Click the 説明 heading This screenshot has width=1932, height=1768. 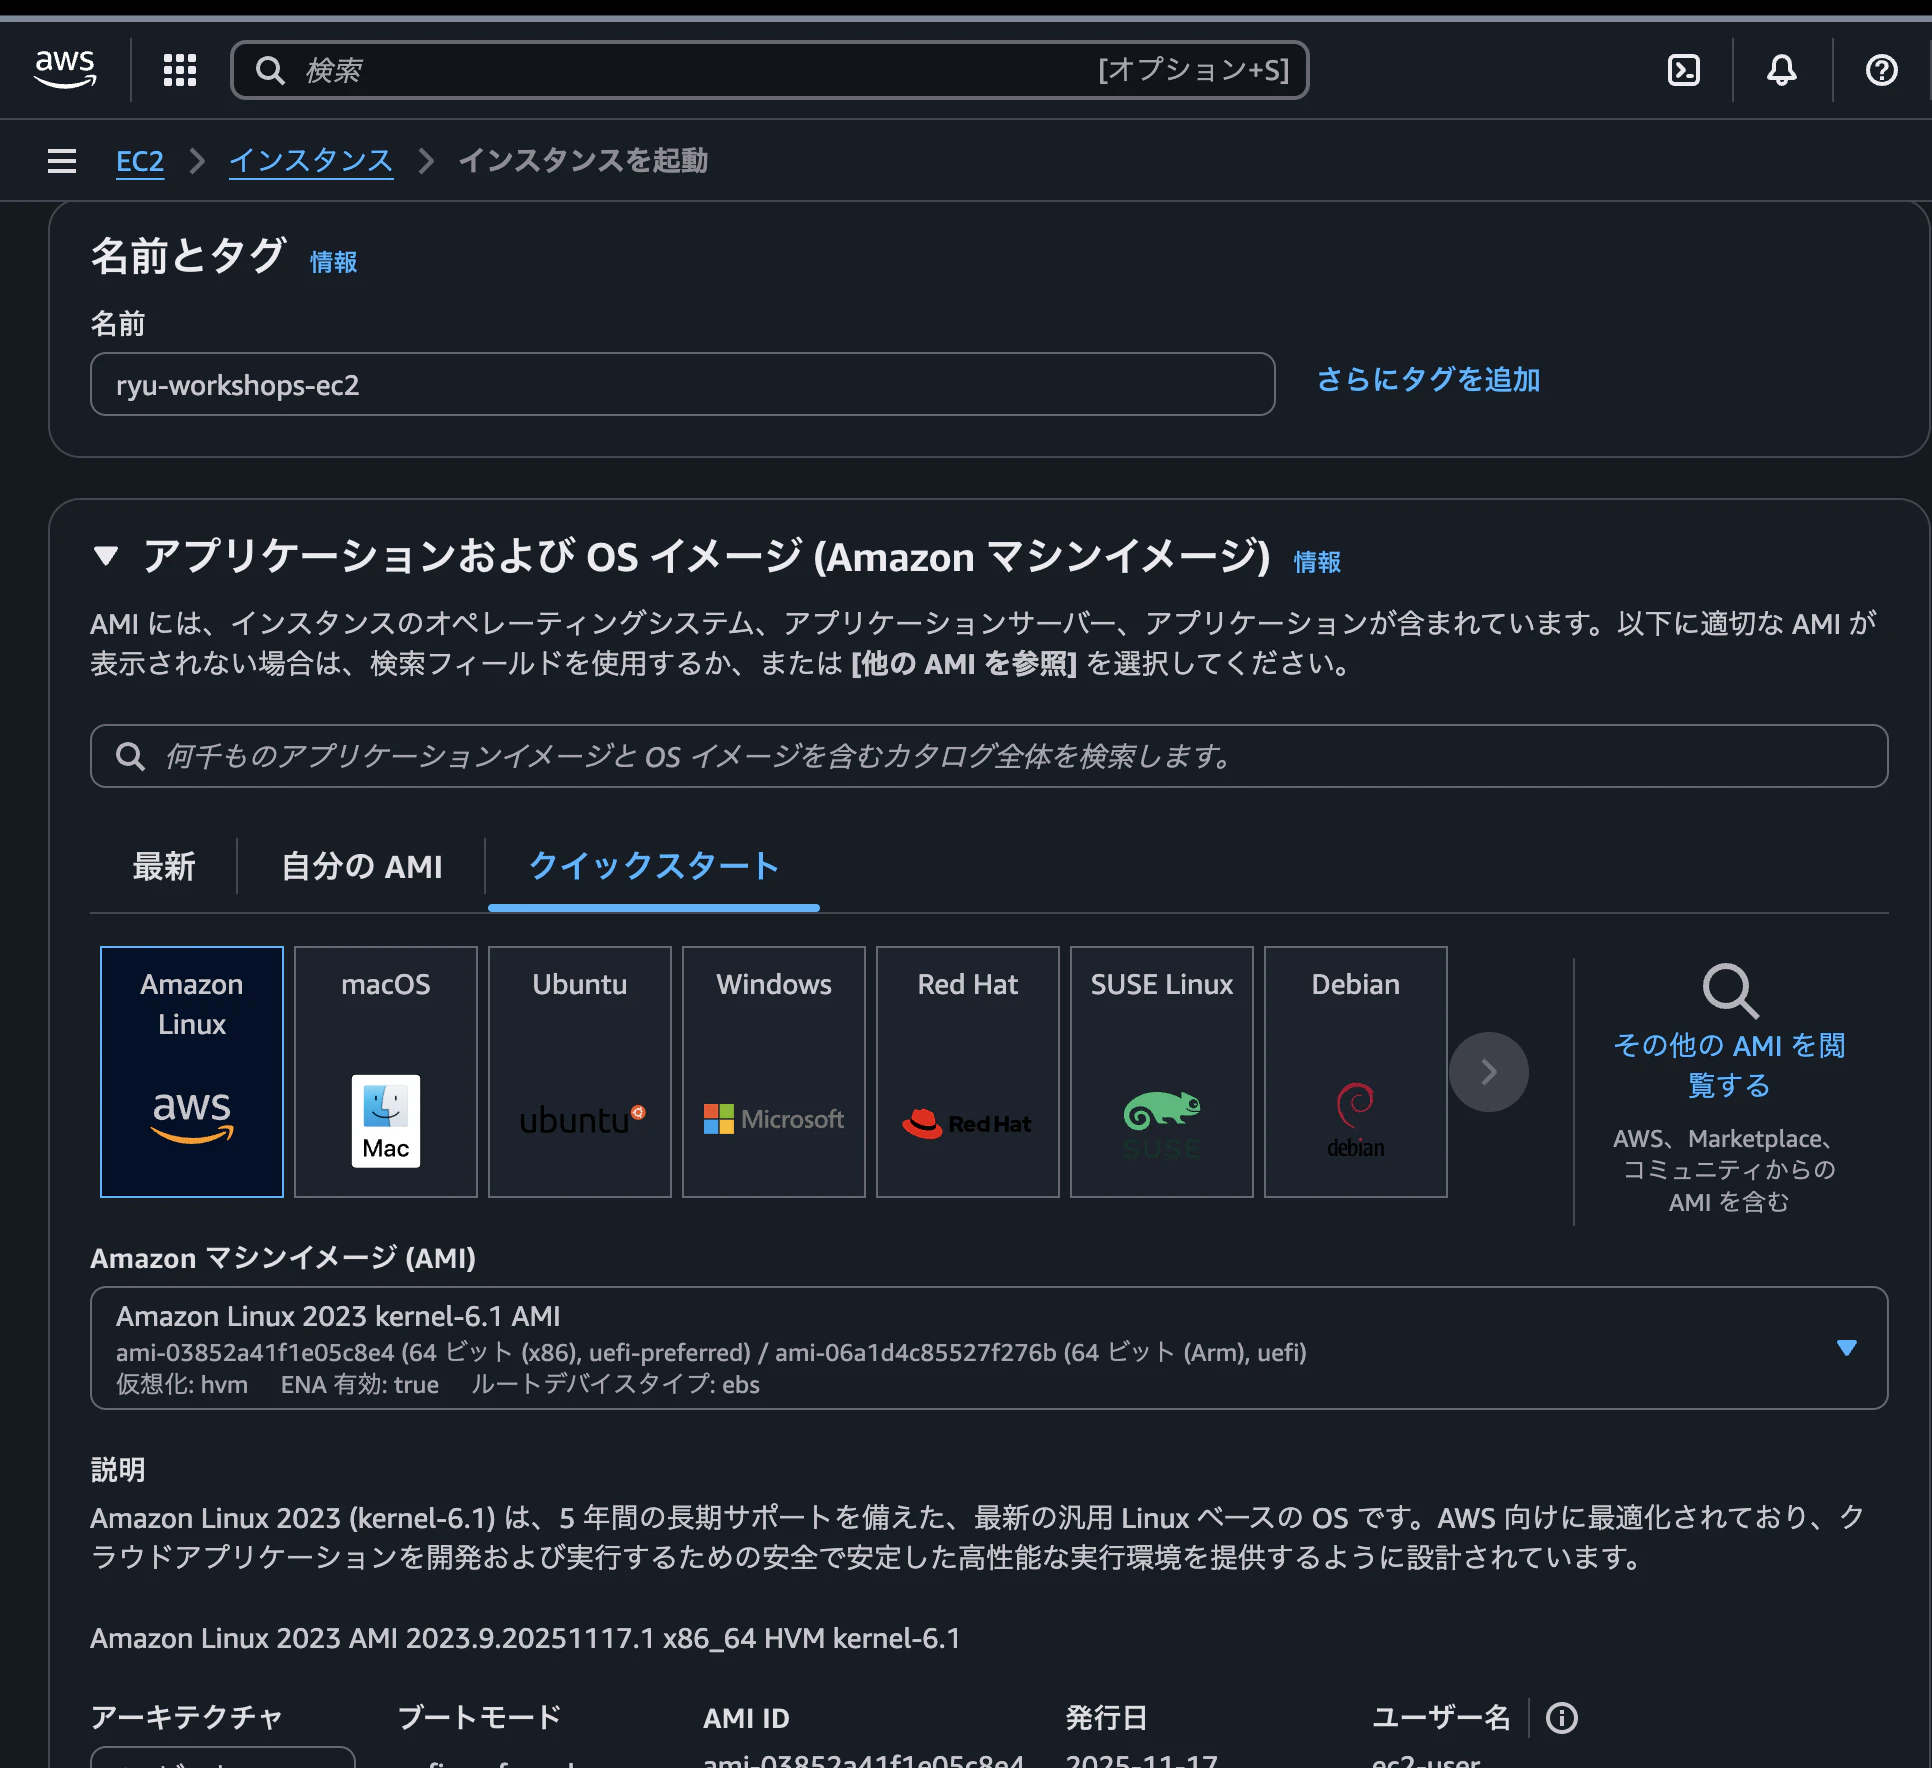118,1470
